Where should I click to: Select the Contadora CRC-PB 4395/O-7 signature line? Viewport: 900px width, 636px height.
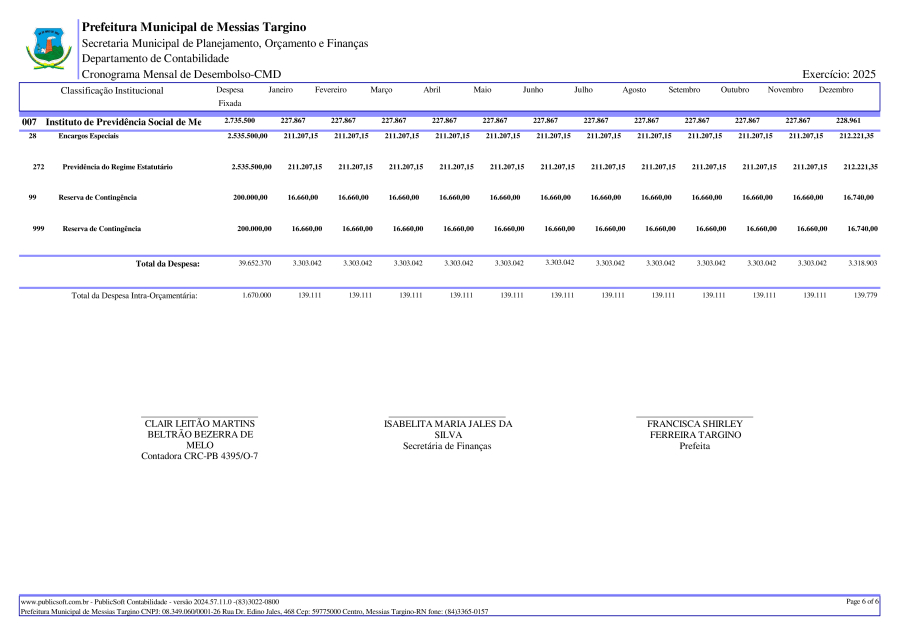(200, 457)
